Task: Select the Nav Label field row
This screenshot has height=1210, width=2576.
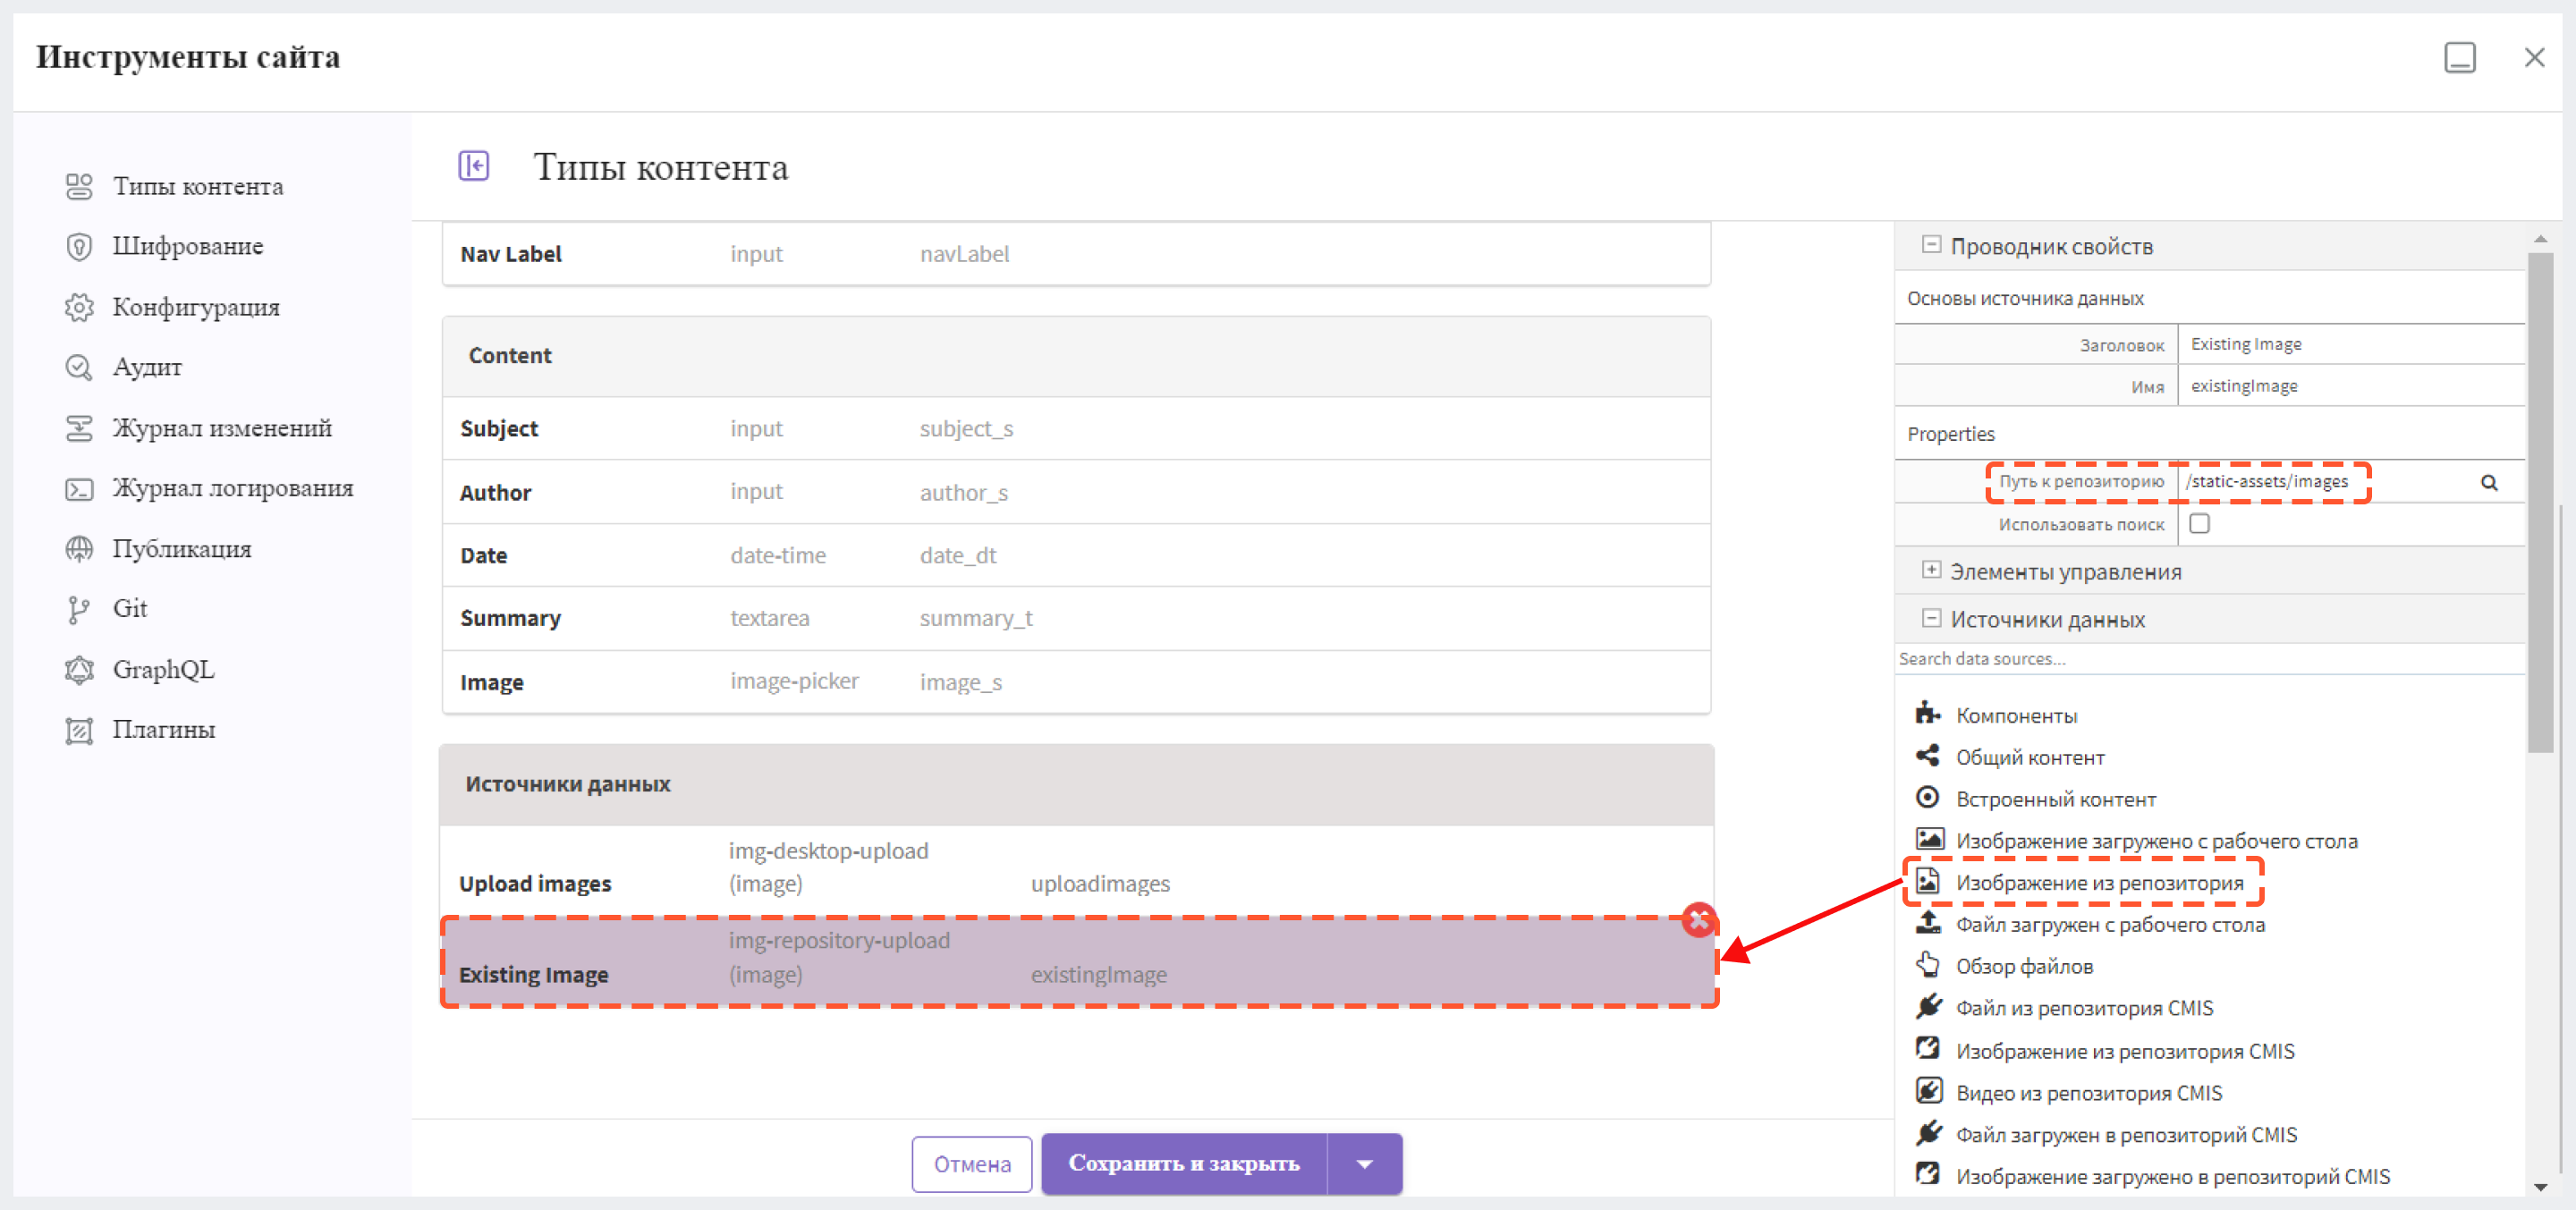Action: (x=1076, y=254)
